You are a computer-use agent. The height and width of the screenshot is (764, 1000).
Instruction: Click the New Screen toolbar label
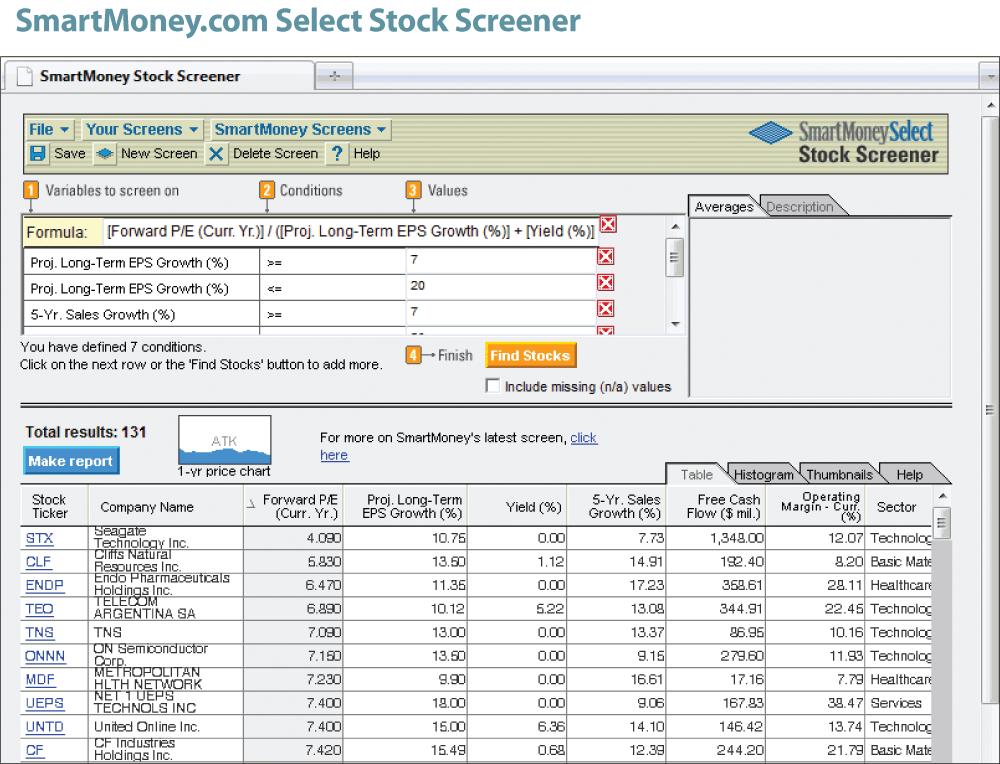point(159,154)
